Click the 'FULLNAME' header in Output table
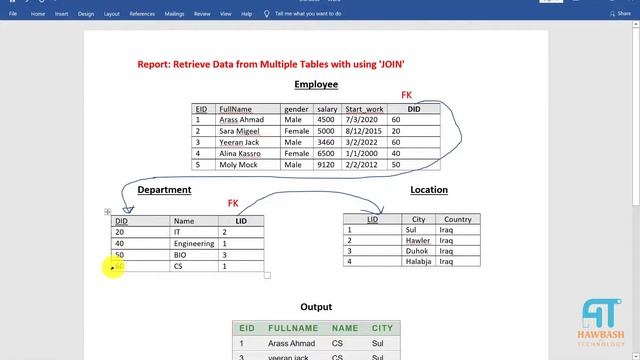The height and width of the screenshot is (360, 640). coord(293,328)
